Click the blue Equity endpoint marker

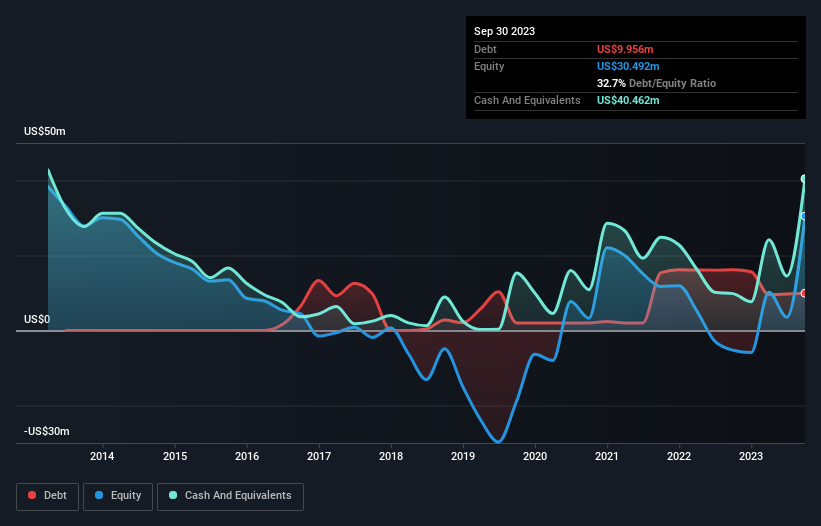pyautogui.click(x=804, y=216)
